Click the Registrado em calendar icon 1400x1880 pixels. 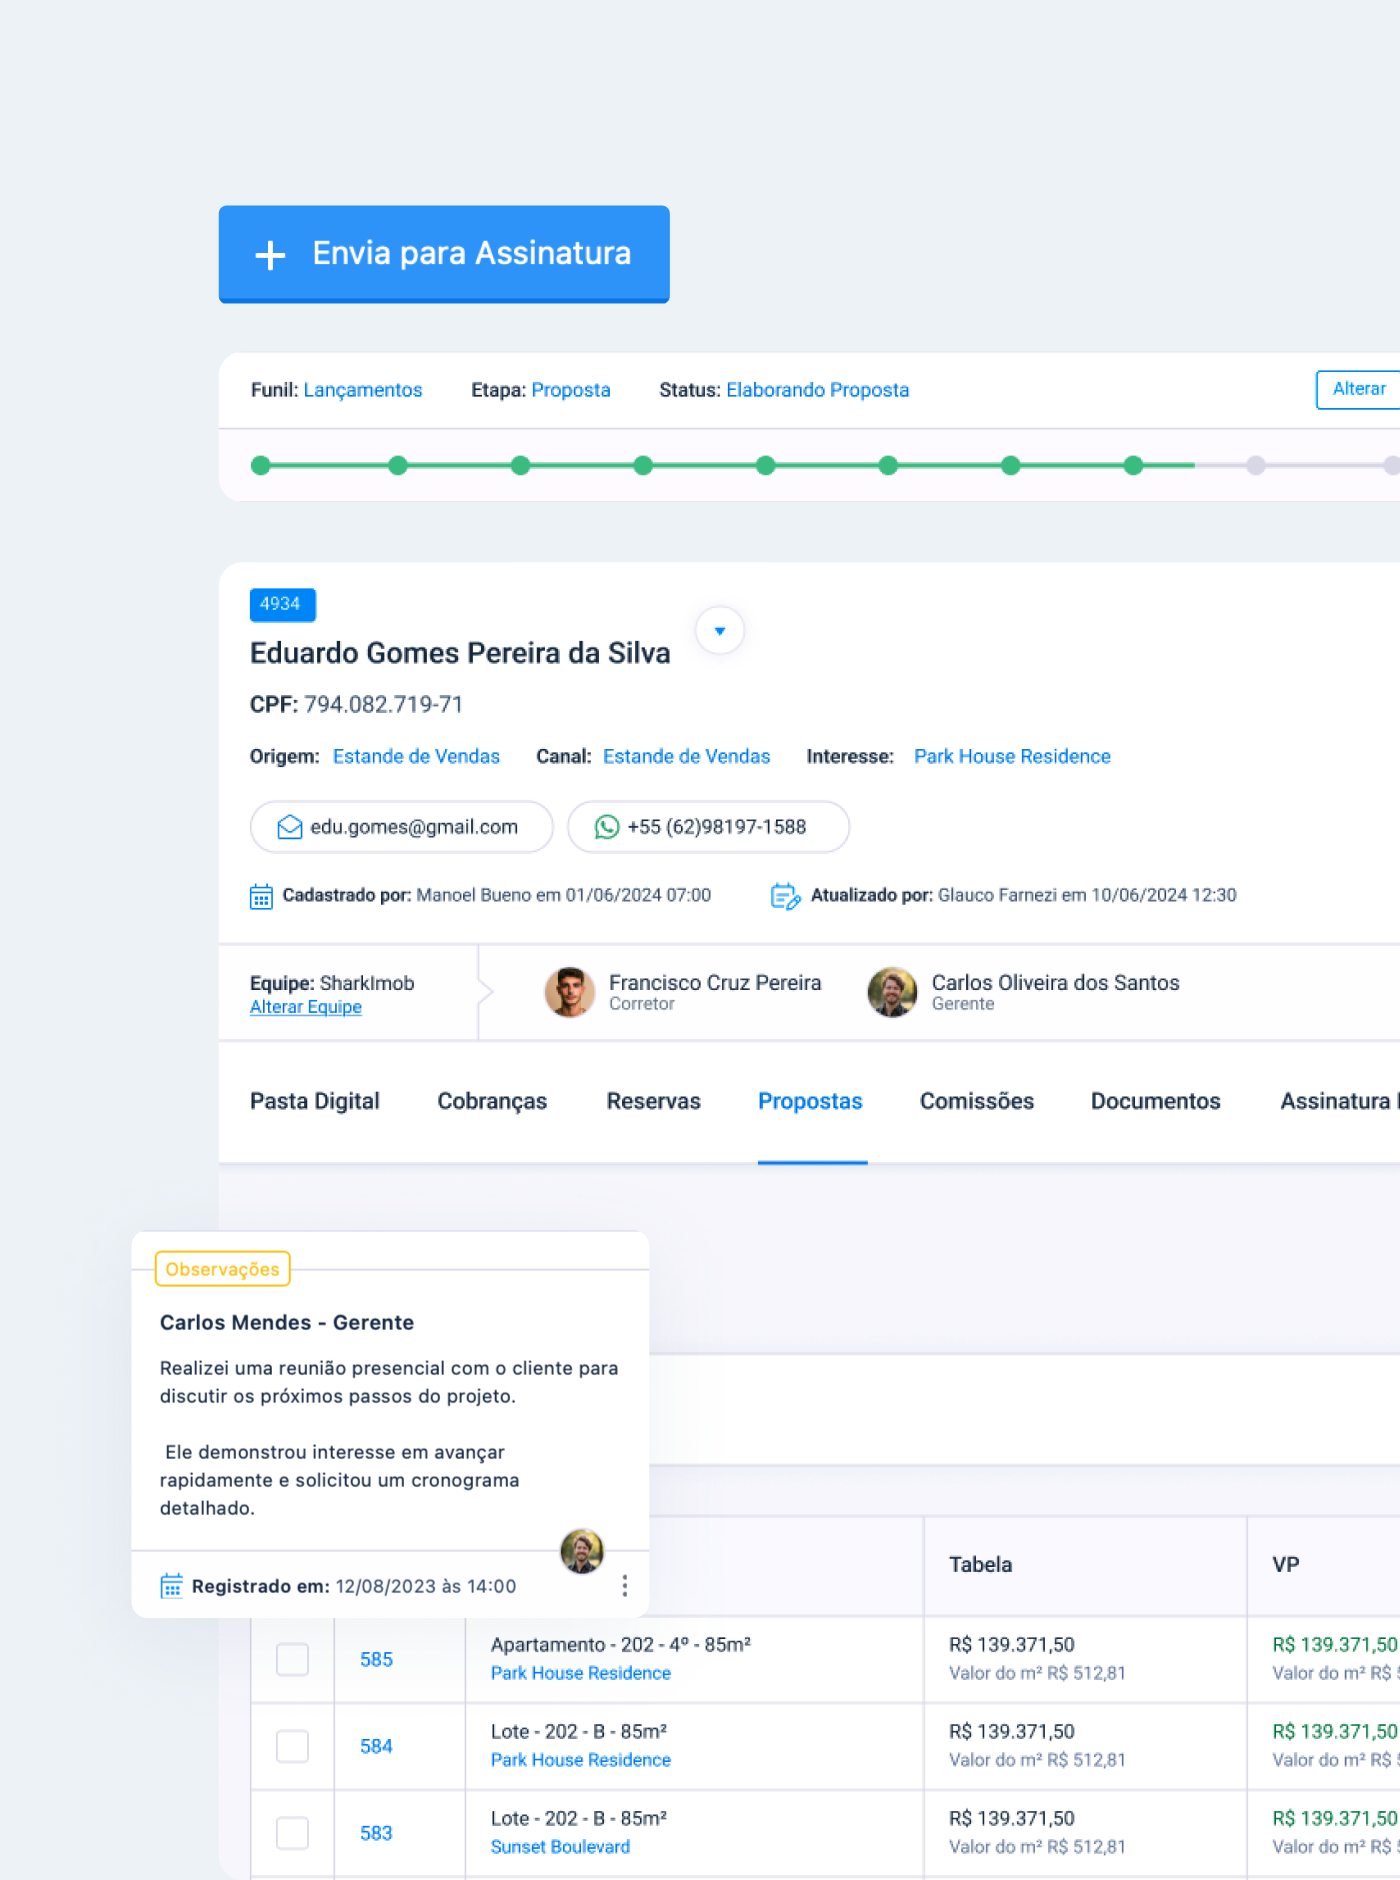[172, 1586]
